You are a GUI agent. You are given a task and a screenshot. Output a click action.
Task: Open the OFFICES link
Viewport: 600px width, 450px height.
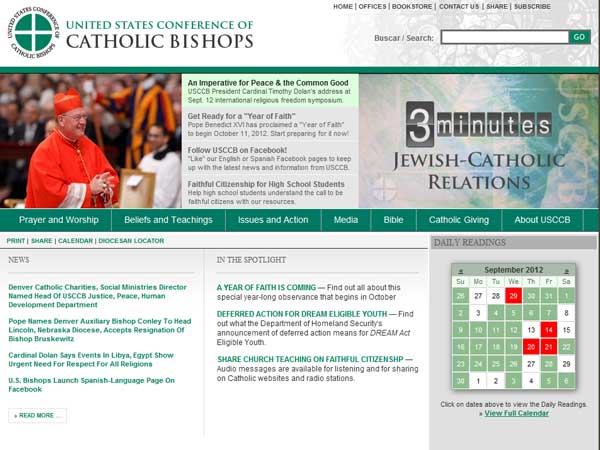tap(372, 7)
